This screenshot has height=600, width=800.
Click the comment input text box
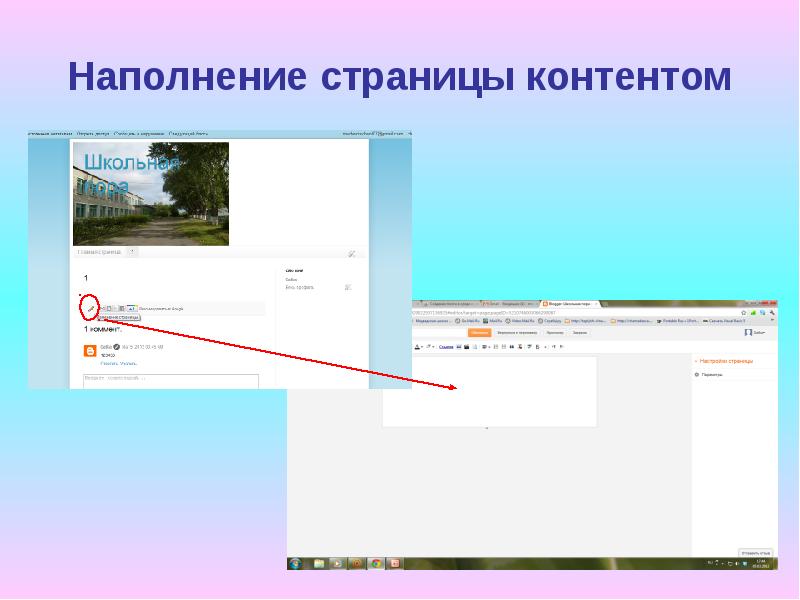point(170,380)
